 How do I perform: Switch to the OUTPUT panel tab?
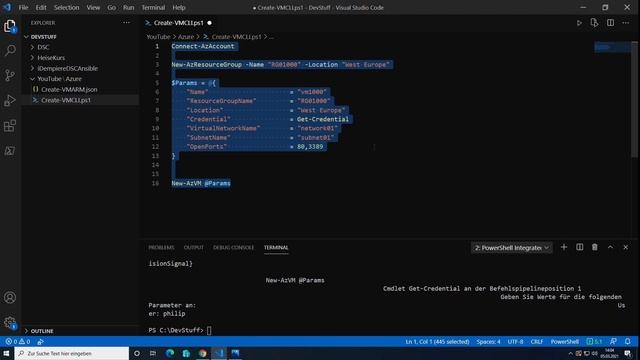193,247
